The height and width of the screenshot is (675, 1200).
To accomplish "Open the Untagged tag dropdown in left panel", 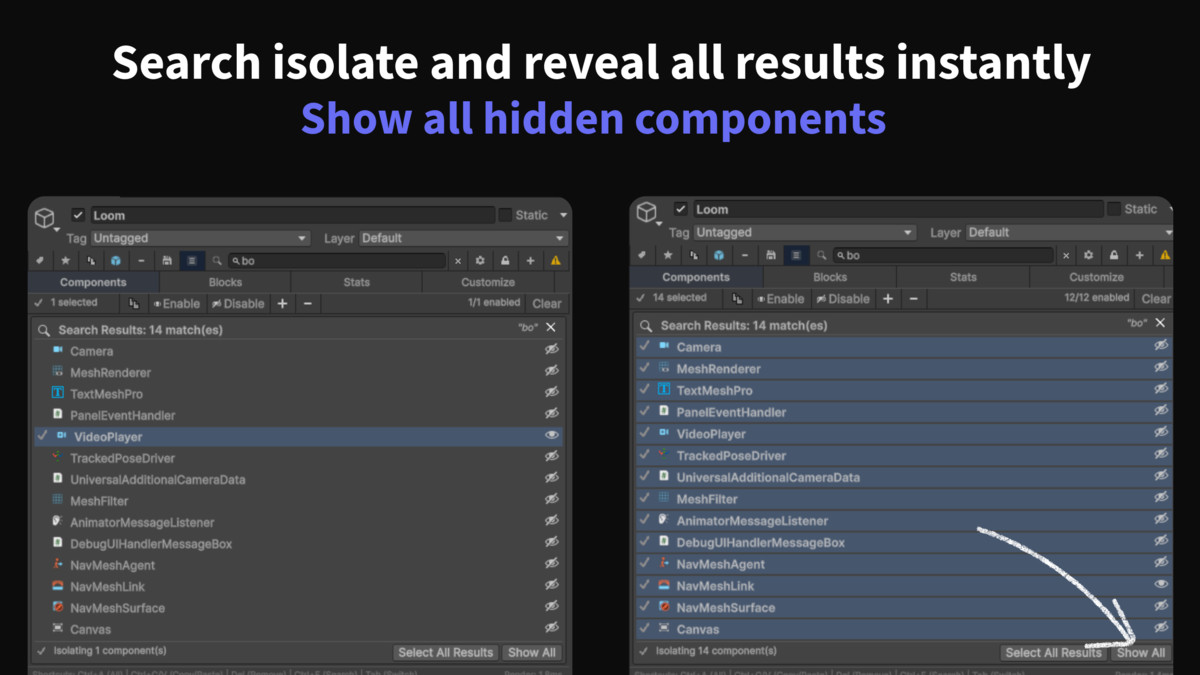I will (x=200, y=238).
